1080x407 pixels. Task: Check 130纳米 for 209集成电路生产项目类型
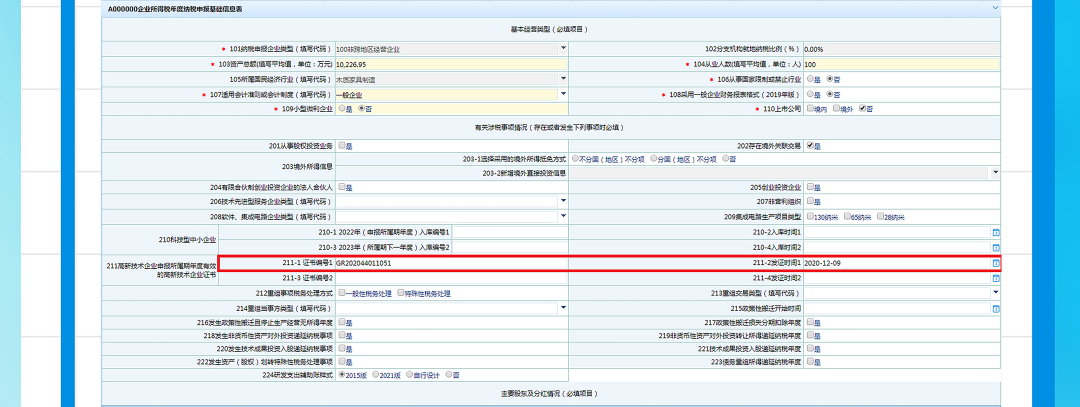[810, 217]
